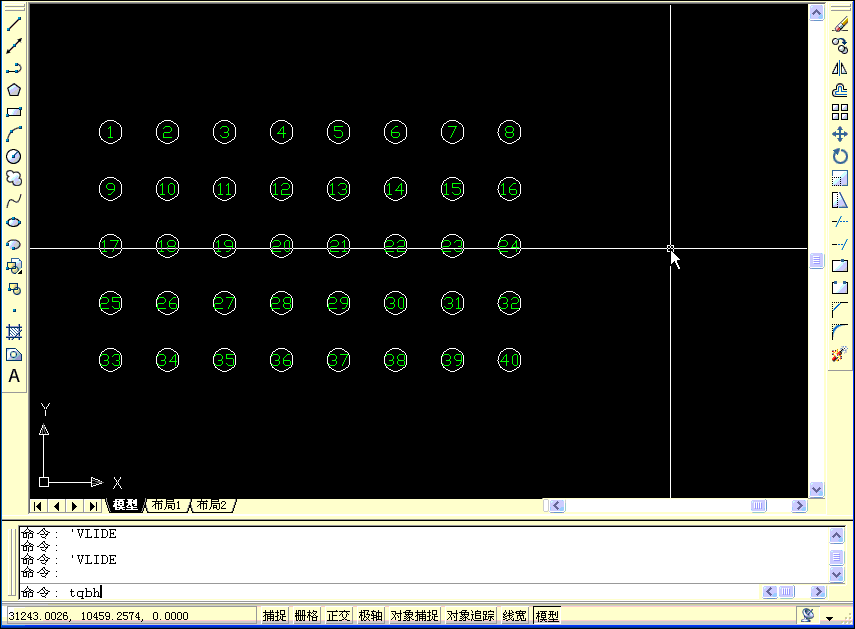This screenshot has width=855, height=629.
Task: Open the Insert Block tool
Action: point(14,267)
